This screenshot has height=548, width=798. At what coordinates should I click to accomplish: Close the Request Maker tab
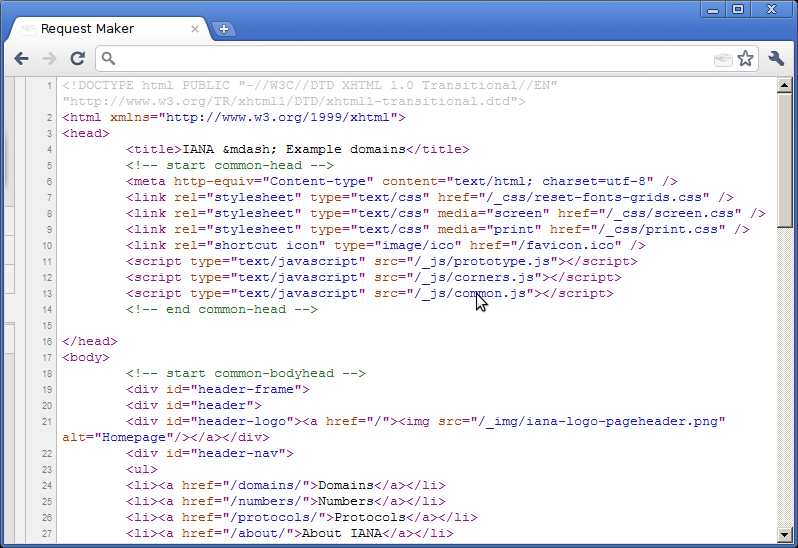tap(194, 29)
